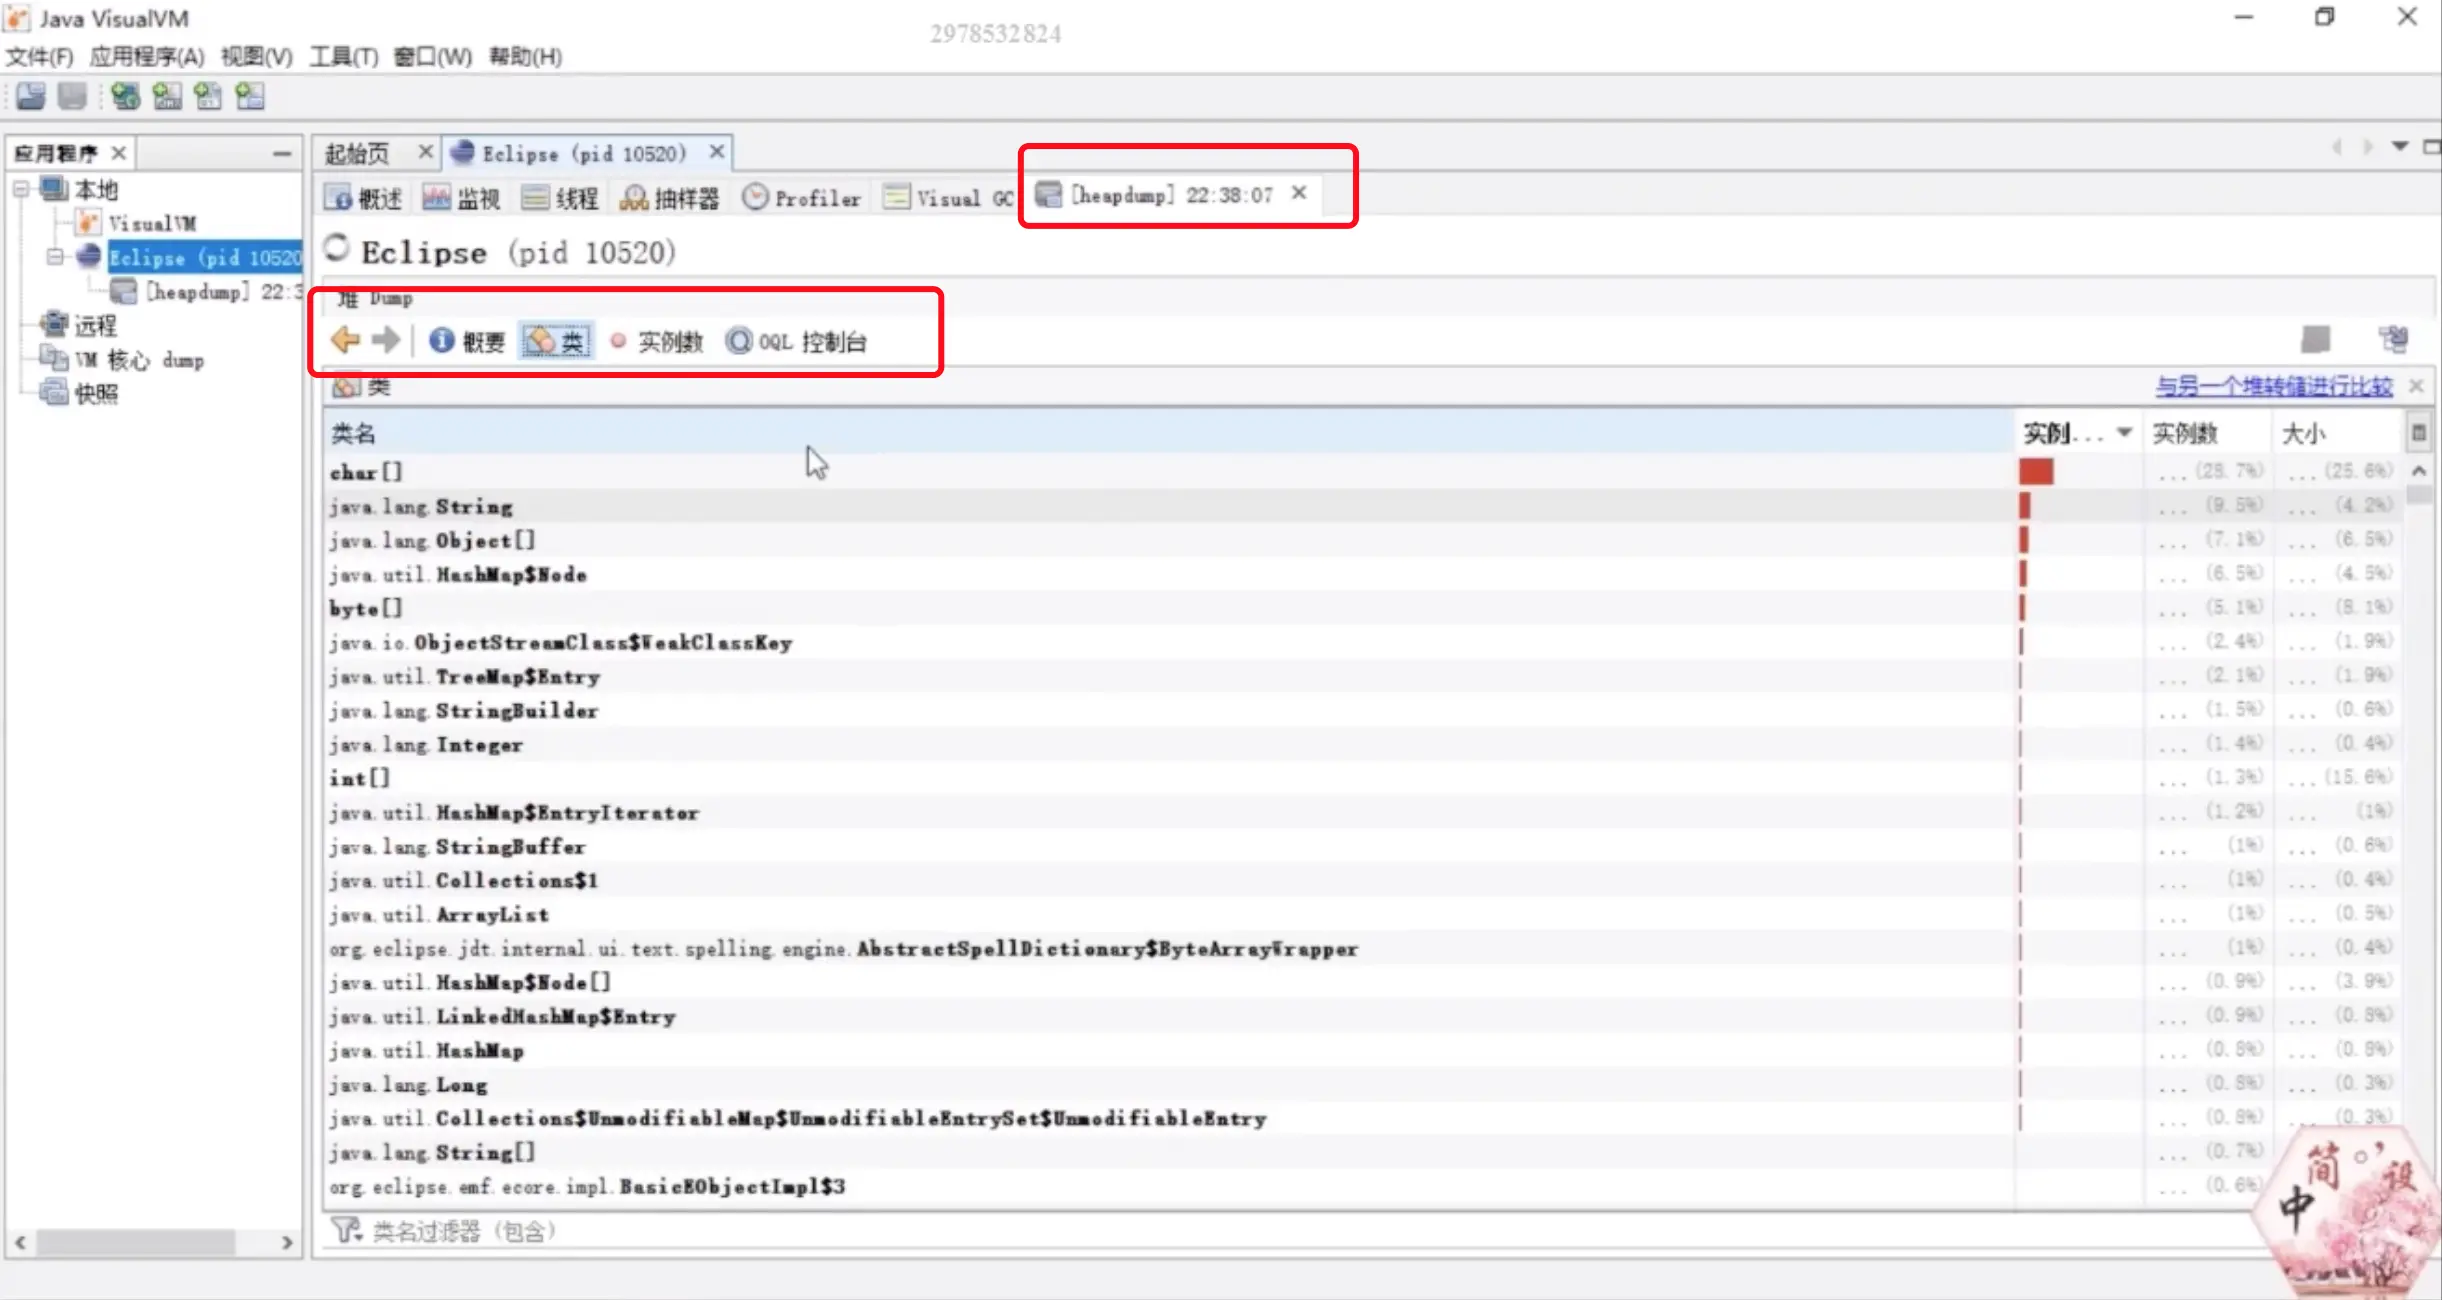Switch to 概要 (Summary) view
Viewport: 2442px width, 1300px height.
point(467,342)
